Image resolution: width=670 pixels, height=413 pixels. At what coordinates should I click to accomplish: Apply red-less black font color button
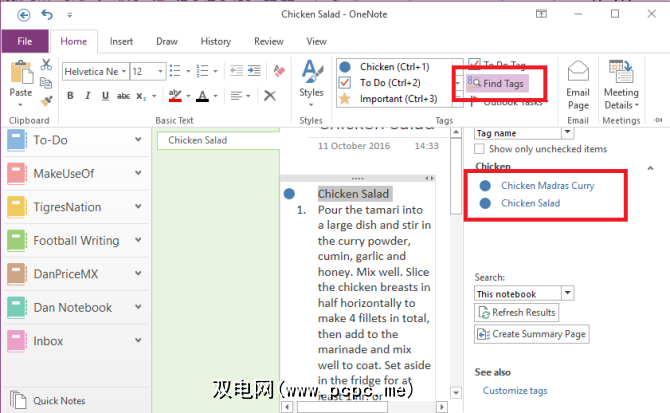(203, 96)
